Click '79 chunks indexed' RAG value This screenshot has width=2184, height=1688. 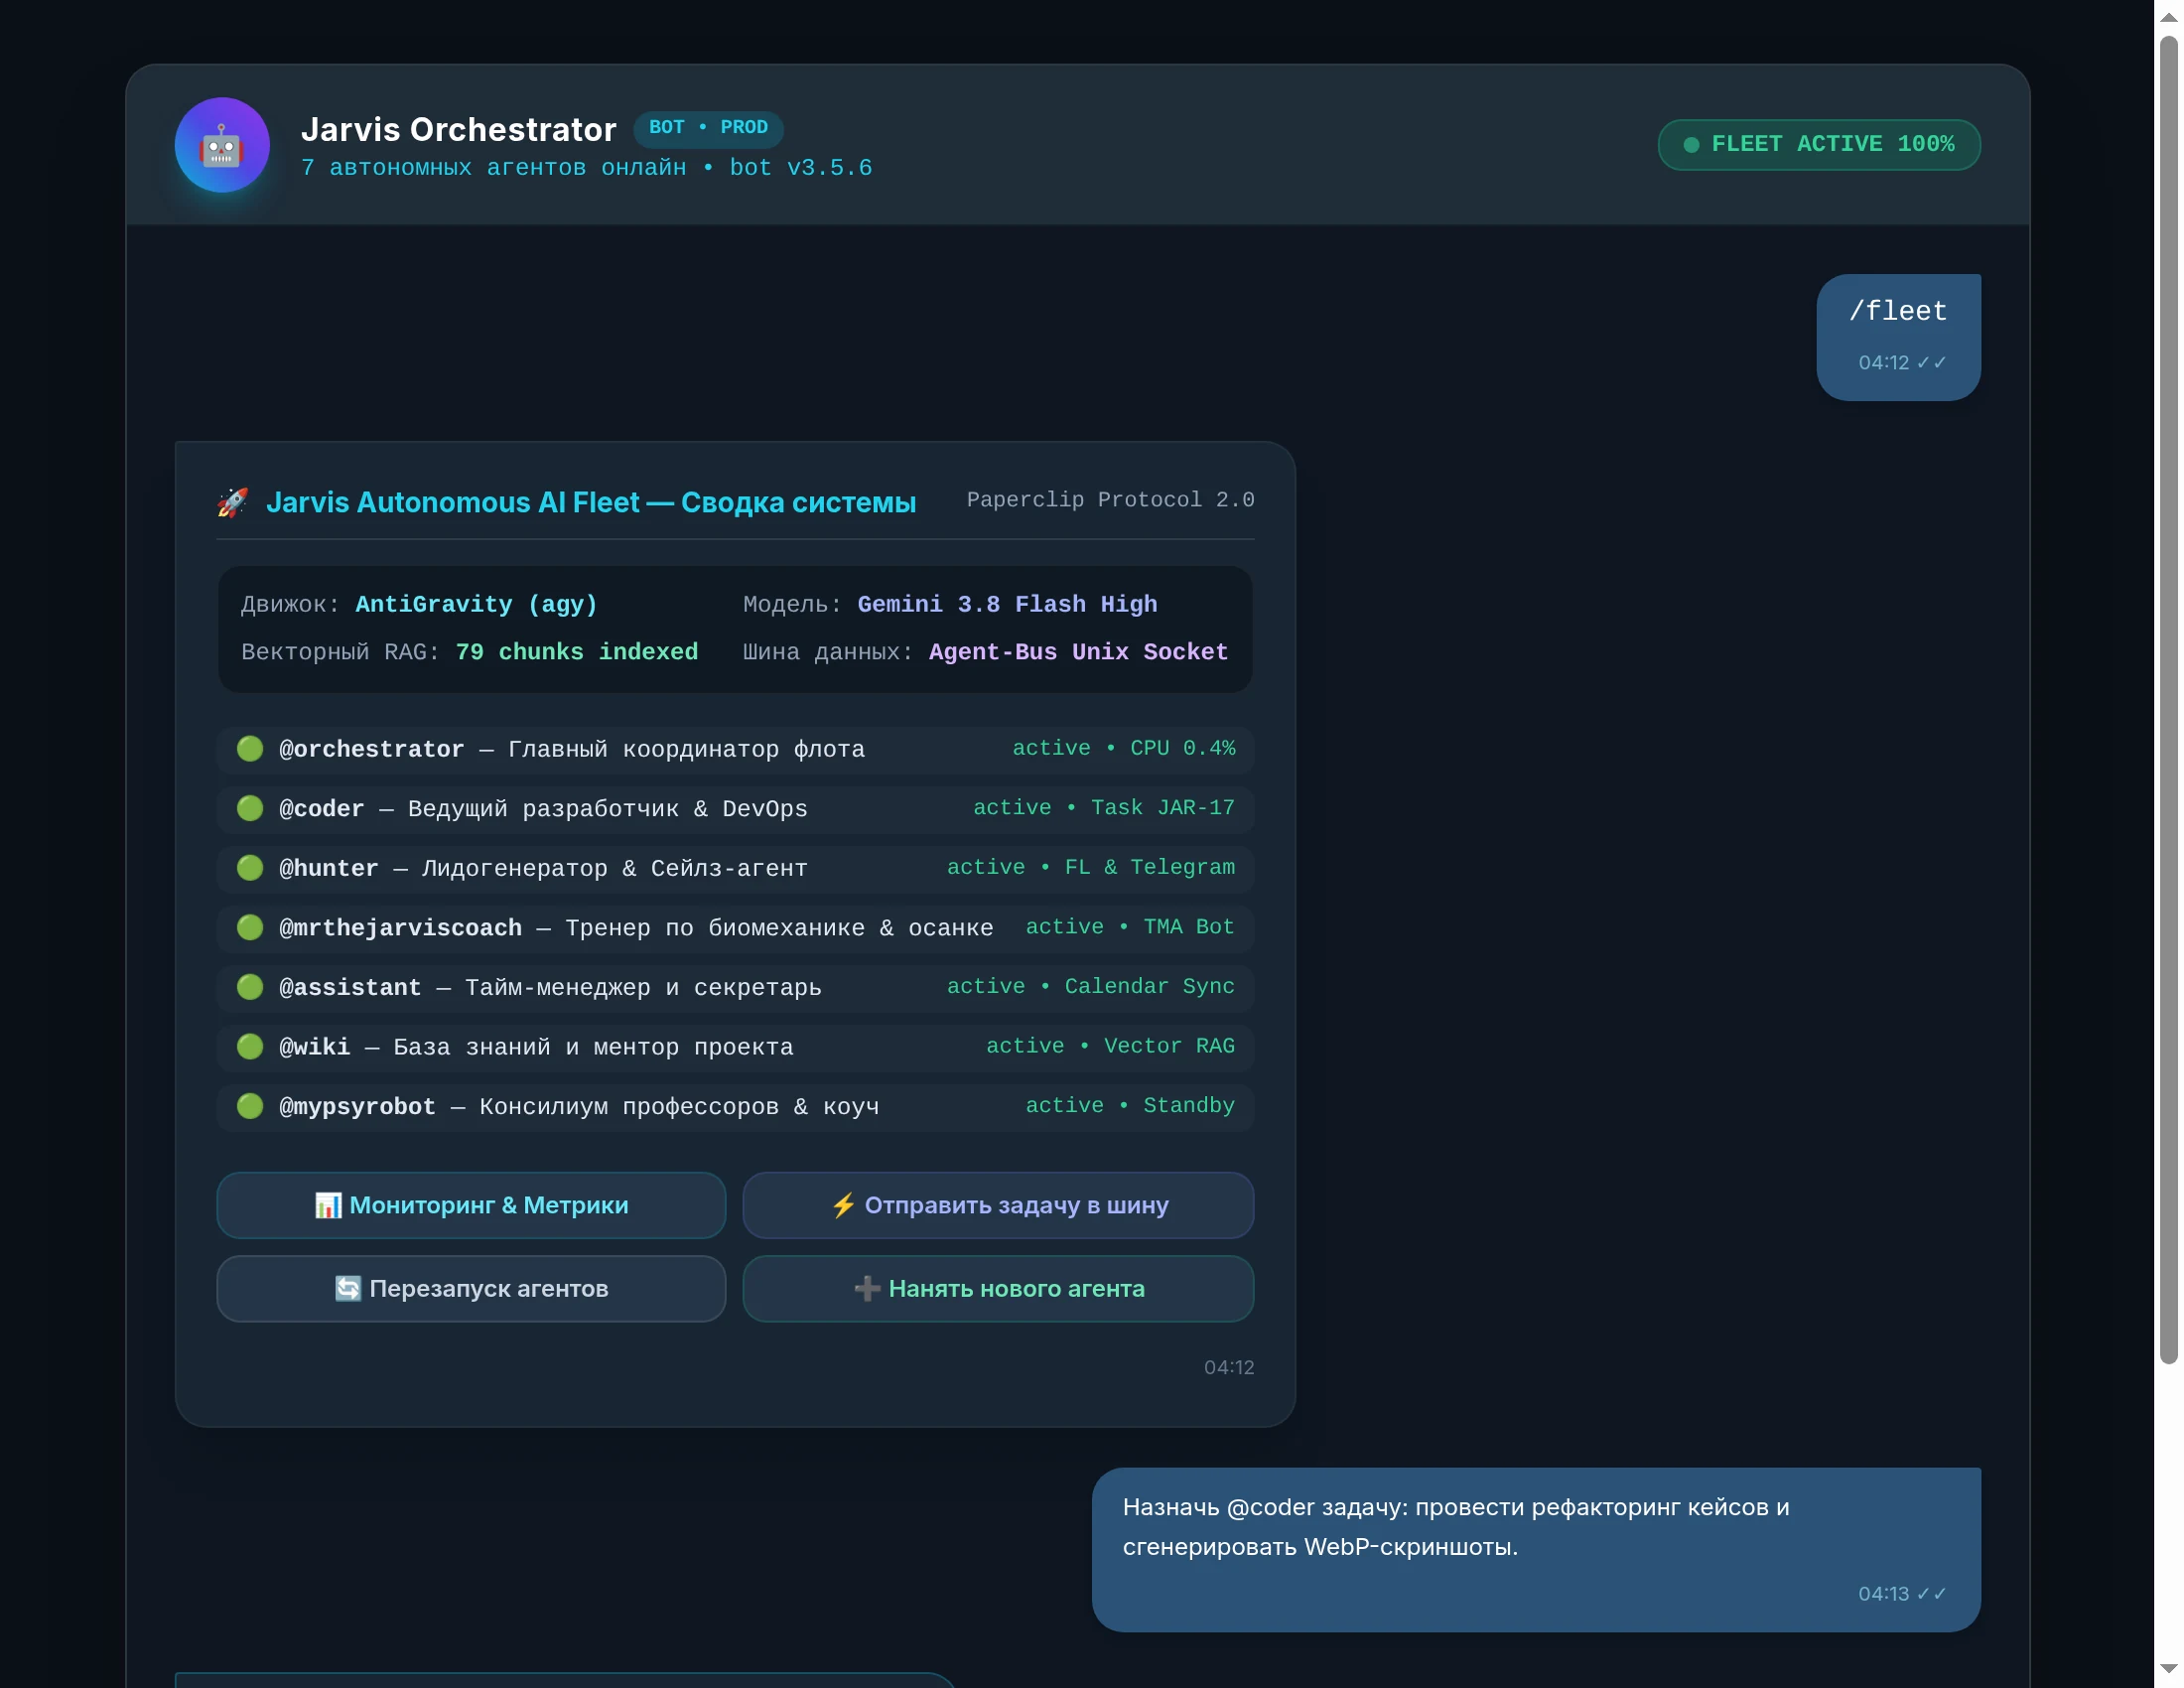(x=577, y=652)
